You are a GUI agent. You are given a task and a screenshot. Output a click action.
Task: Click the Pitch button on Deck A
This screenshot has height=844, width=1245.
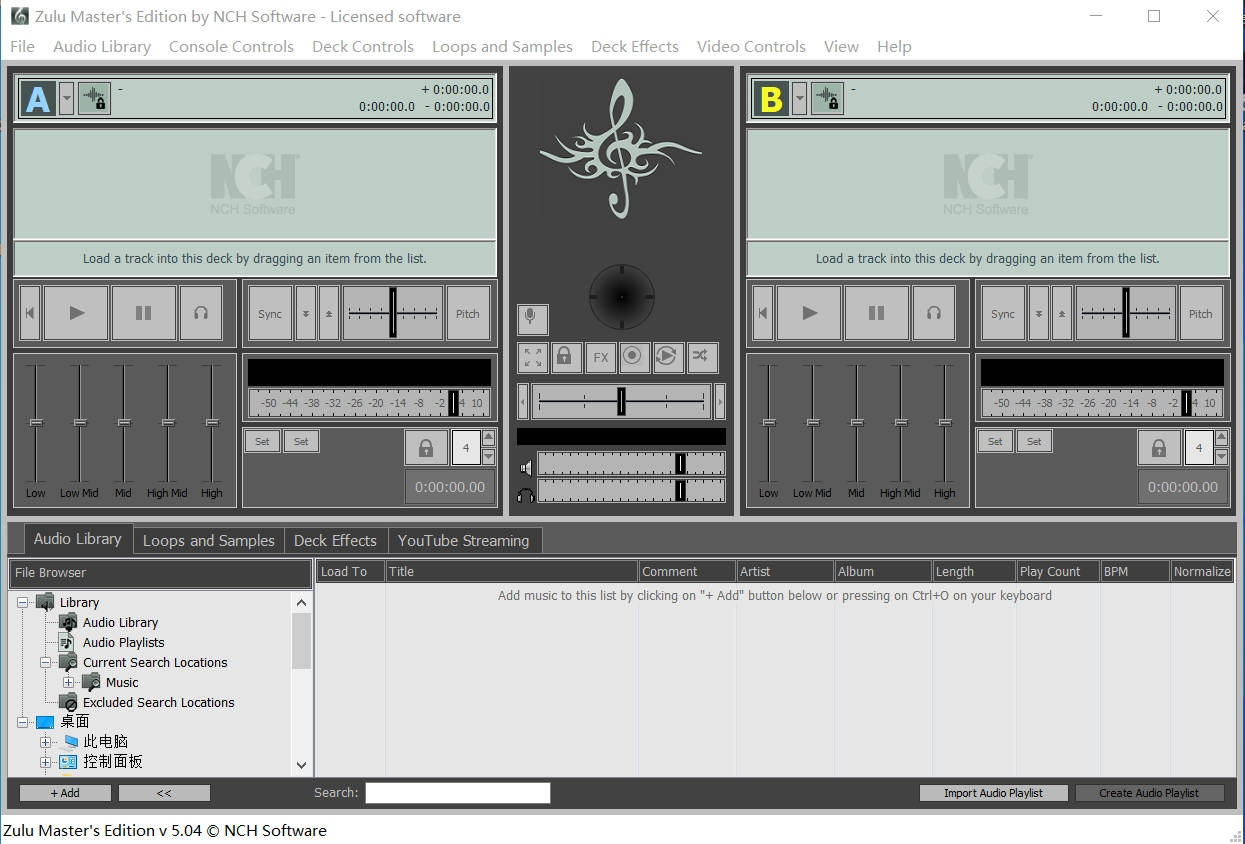coord(468,313)
